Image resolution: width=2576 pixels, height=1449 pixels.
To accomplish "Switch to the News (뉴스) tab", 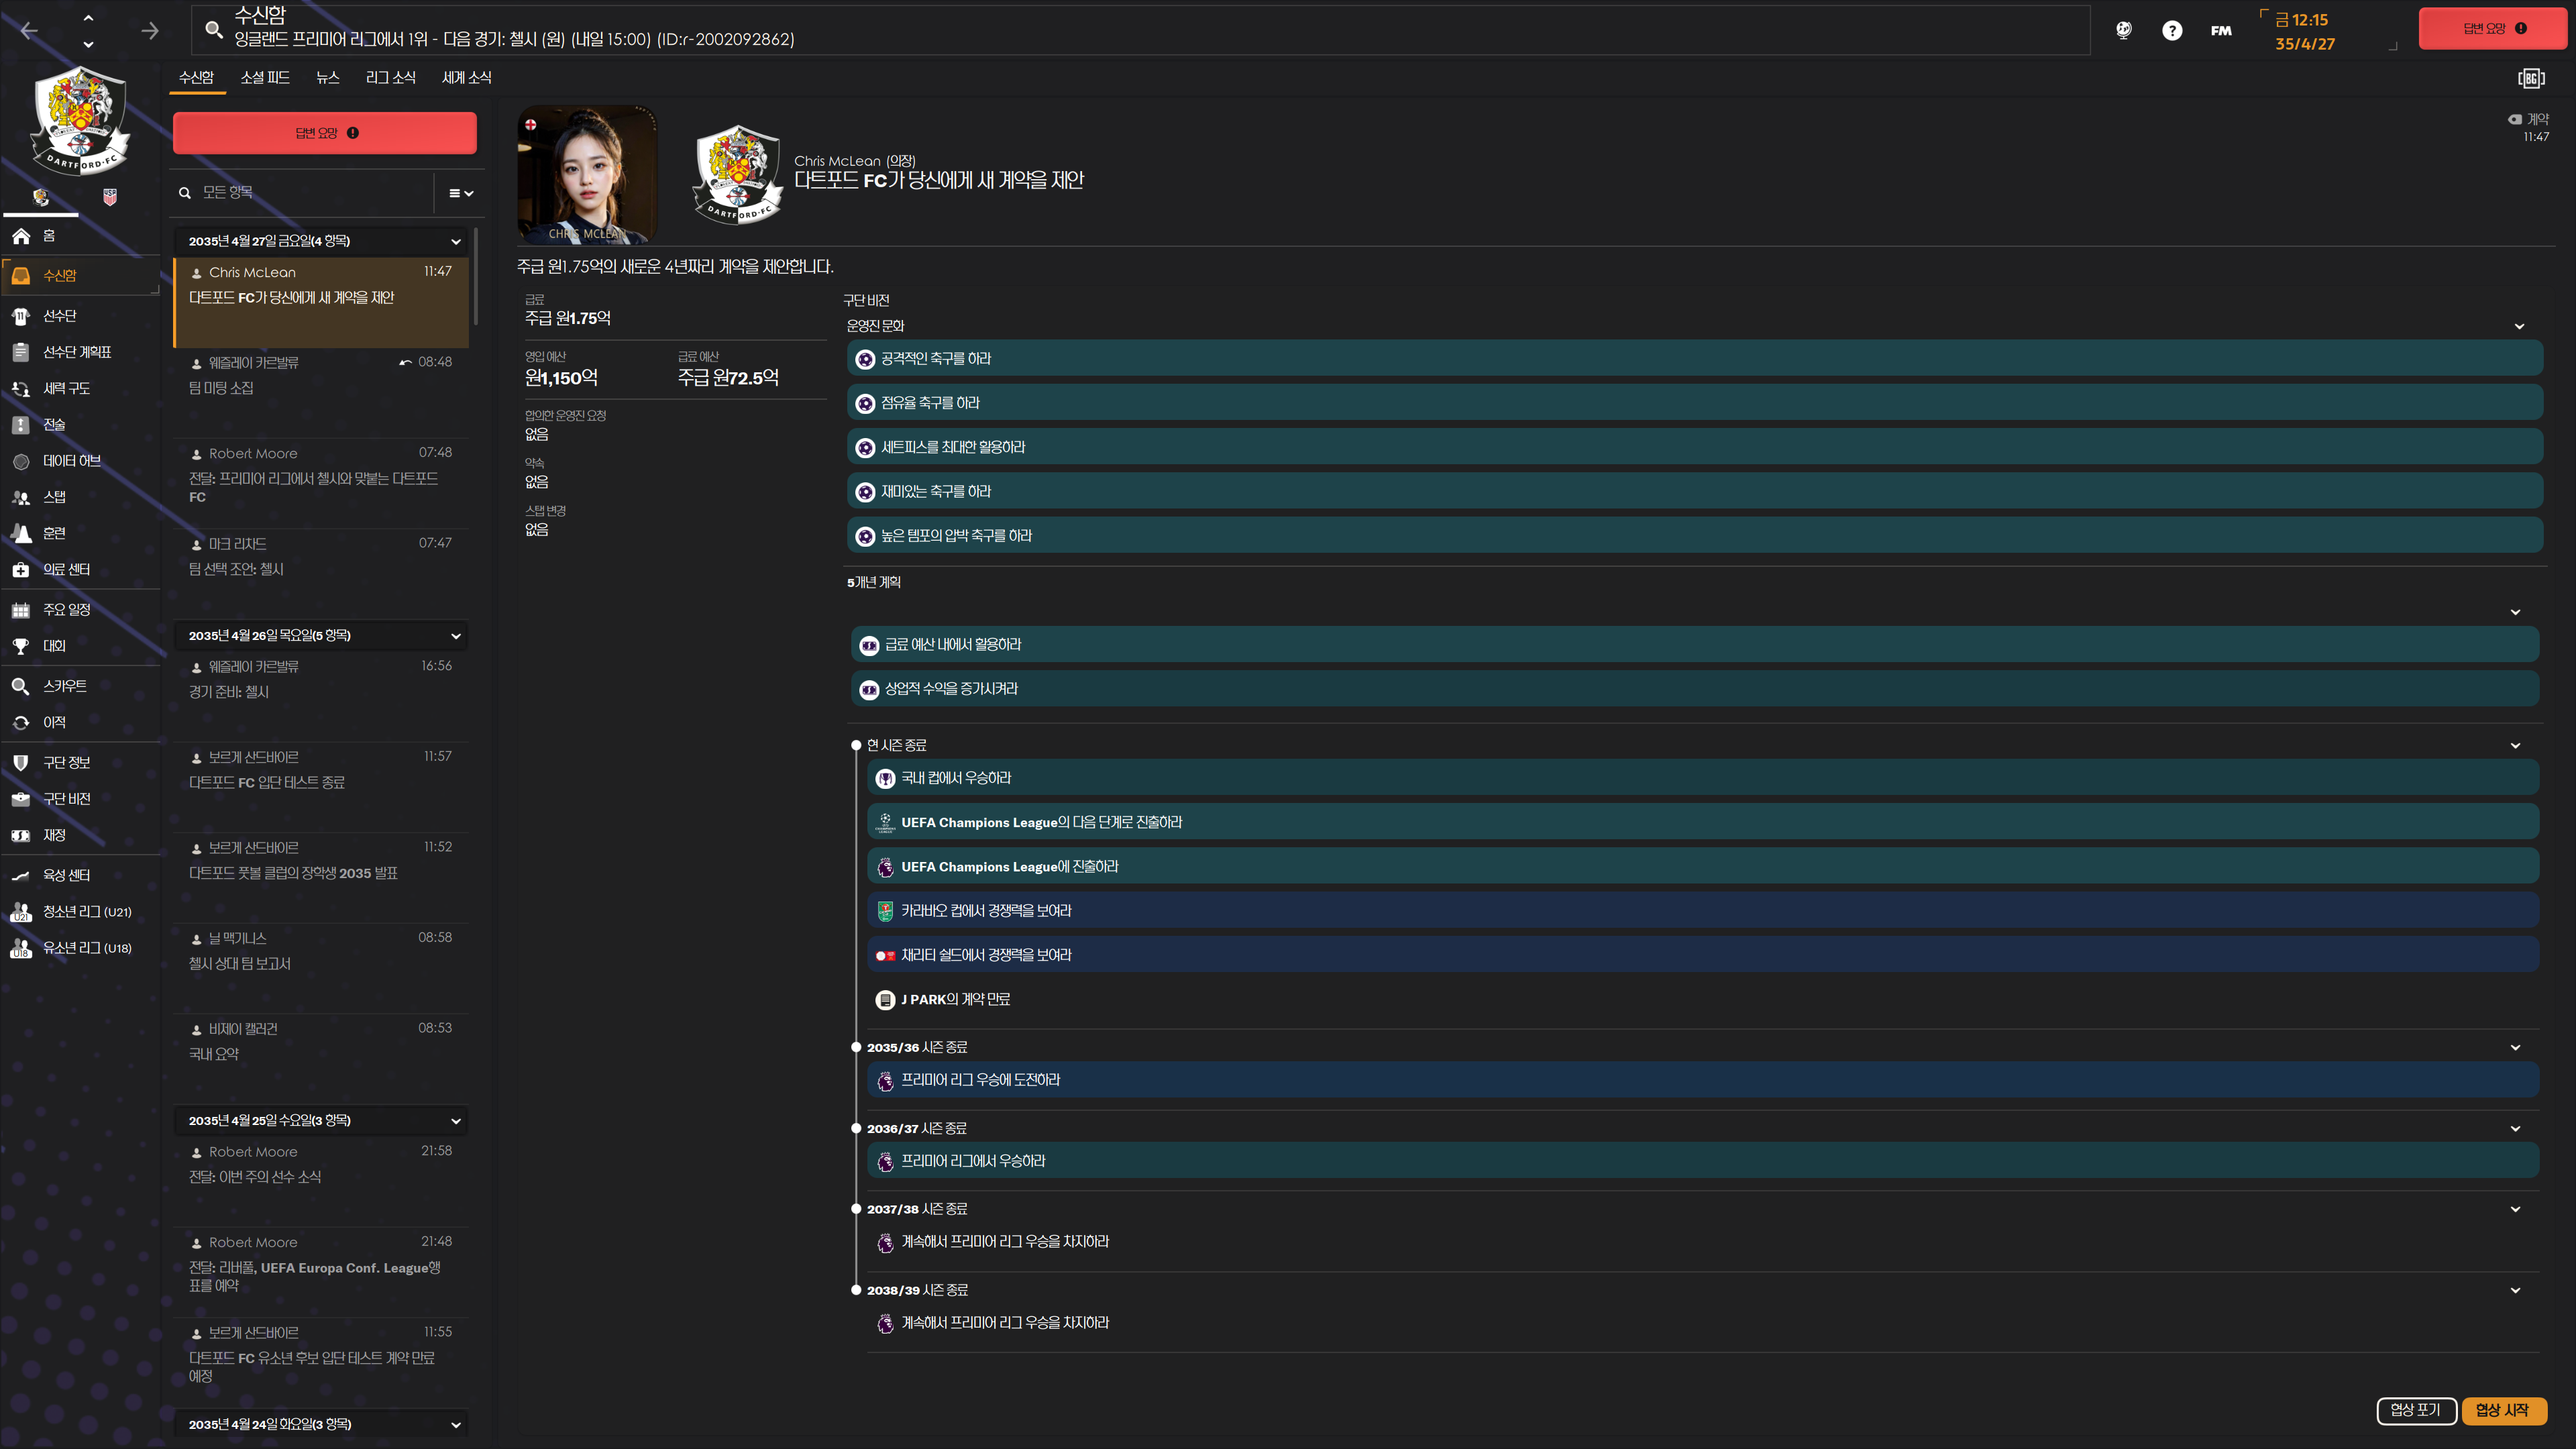I will [x=328, y=77].
